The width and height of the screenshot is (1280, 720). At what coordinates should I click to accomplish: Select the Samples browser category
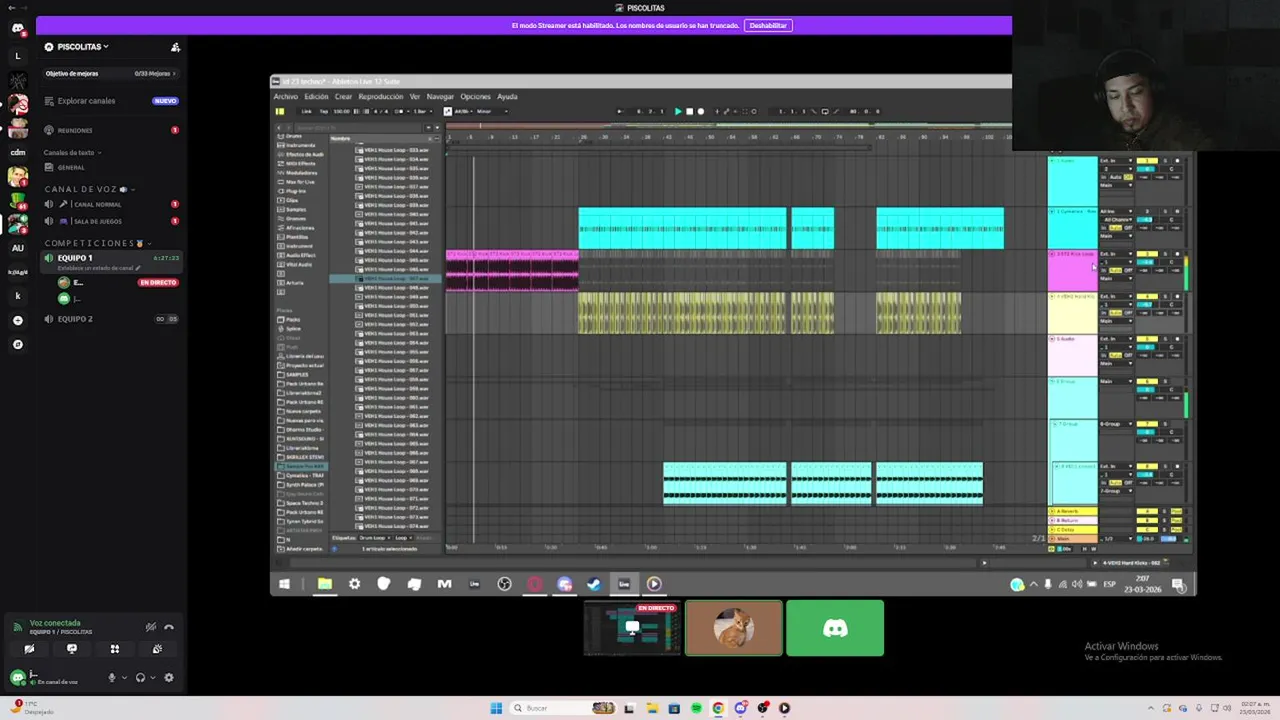(x=296, y=209)
